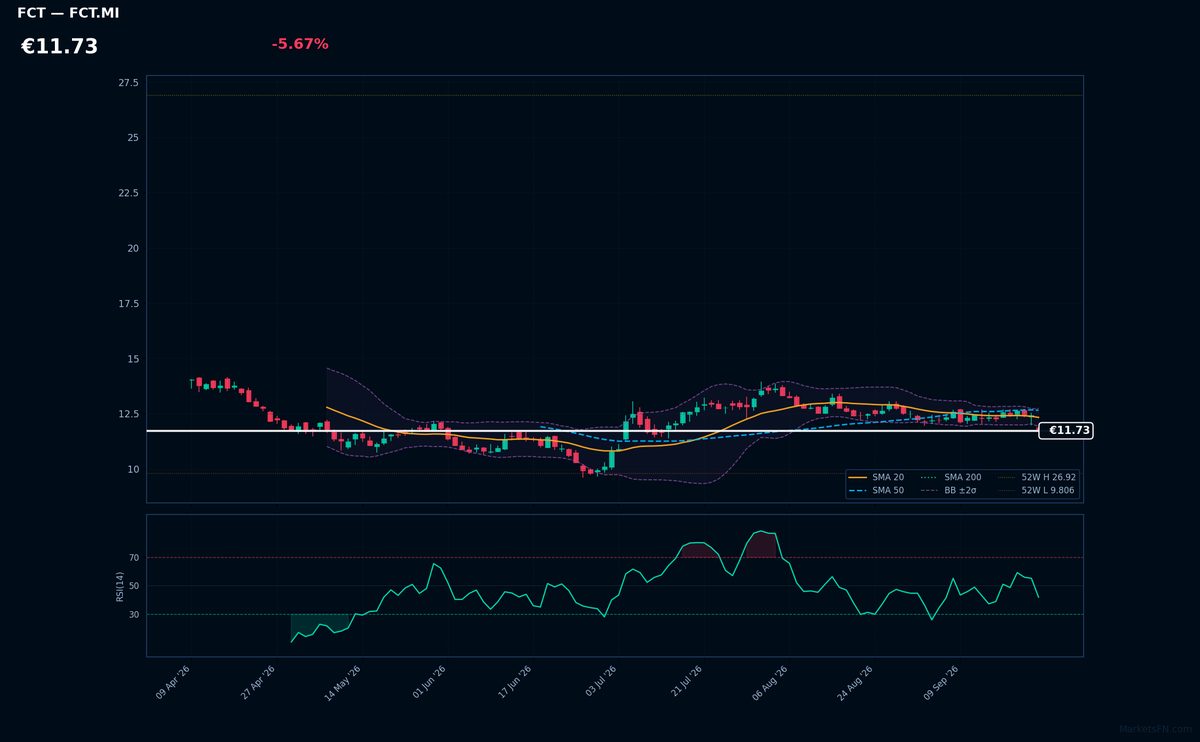Click the RSI 70 level axis label

[x=134, y=557]
